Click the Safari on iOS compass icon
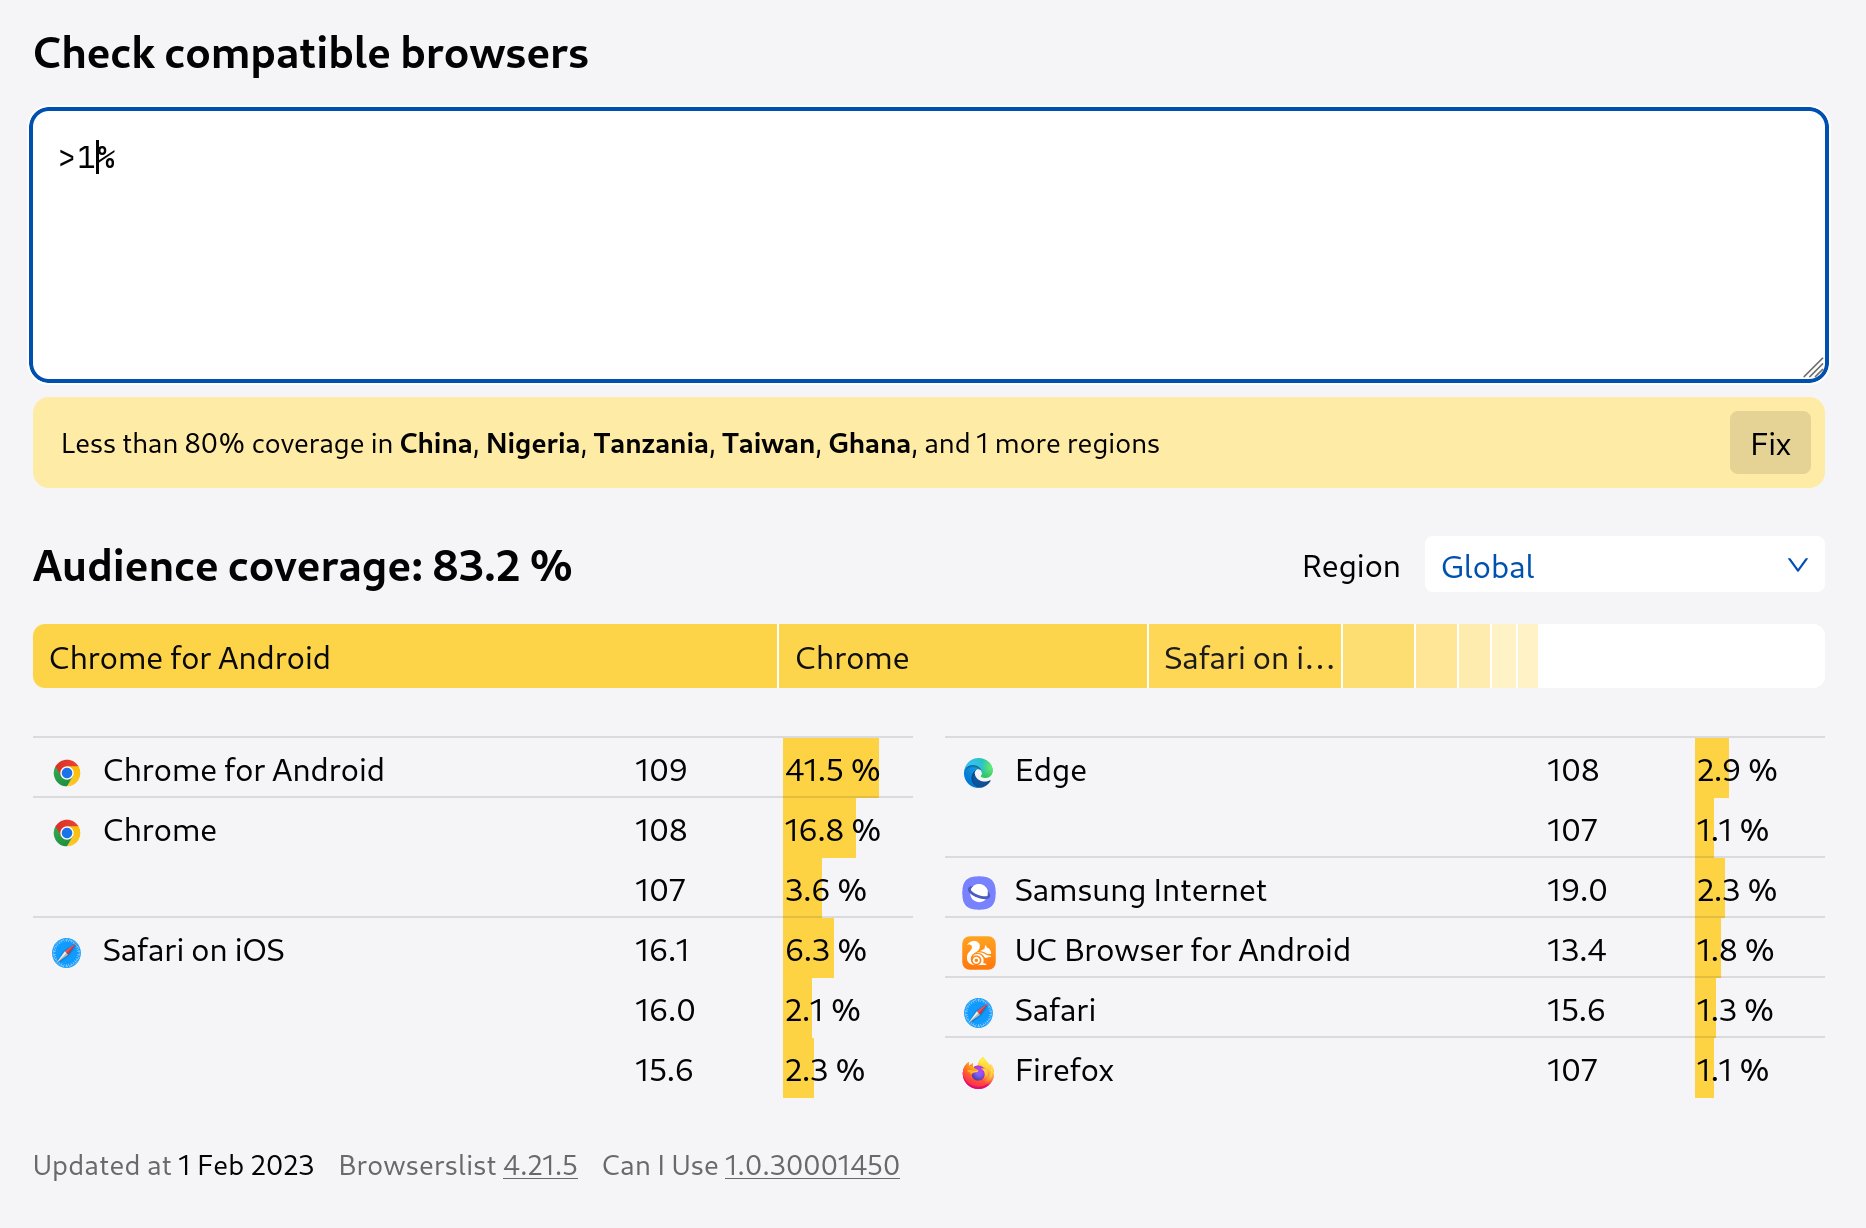Screen dimensions: 1866x1228 click(67, 952)
